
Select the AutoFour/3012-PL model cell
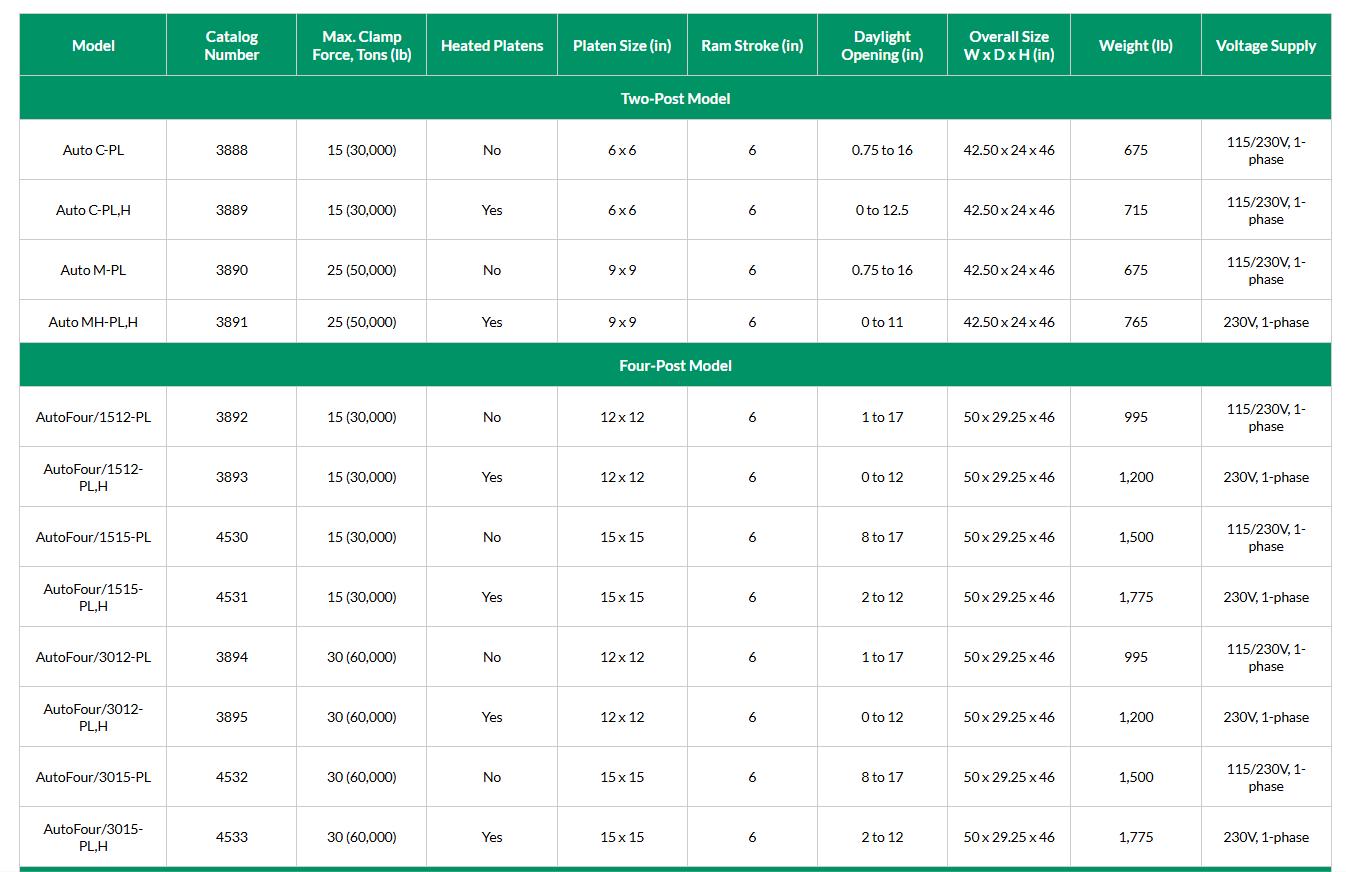(x=93, y=657)
